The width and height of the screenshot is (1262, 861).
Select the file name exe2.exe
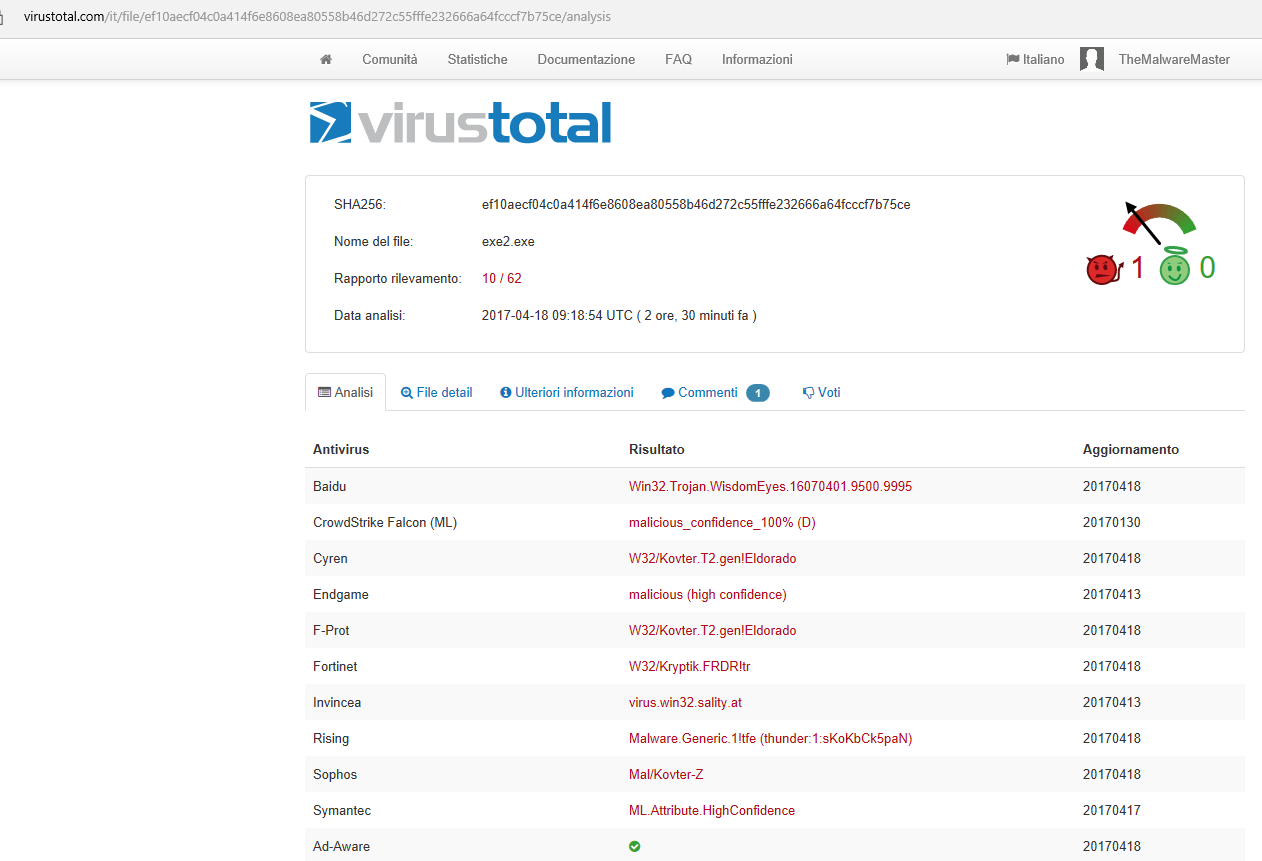pos(508,241)
